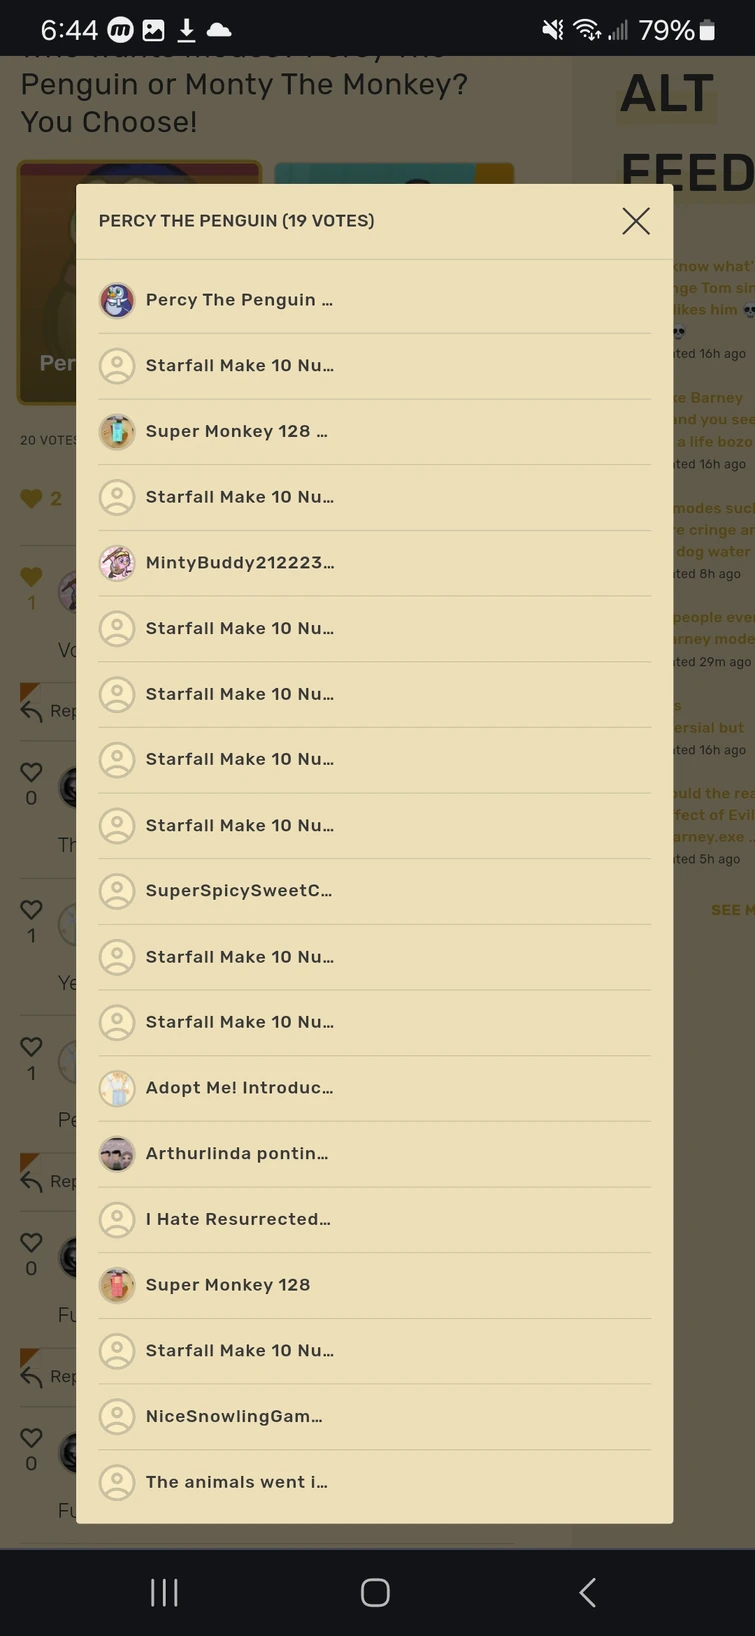Tap I Hate Resurrected… default avatar
The height and width of the screenshot is (1636, 755).
pyautogui.click(x=117, y=1219)
